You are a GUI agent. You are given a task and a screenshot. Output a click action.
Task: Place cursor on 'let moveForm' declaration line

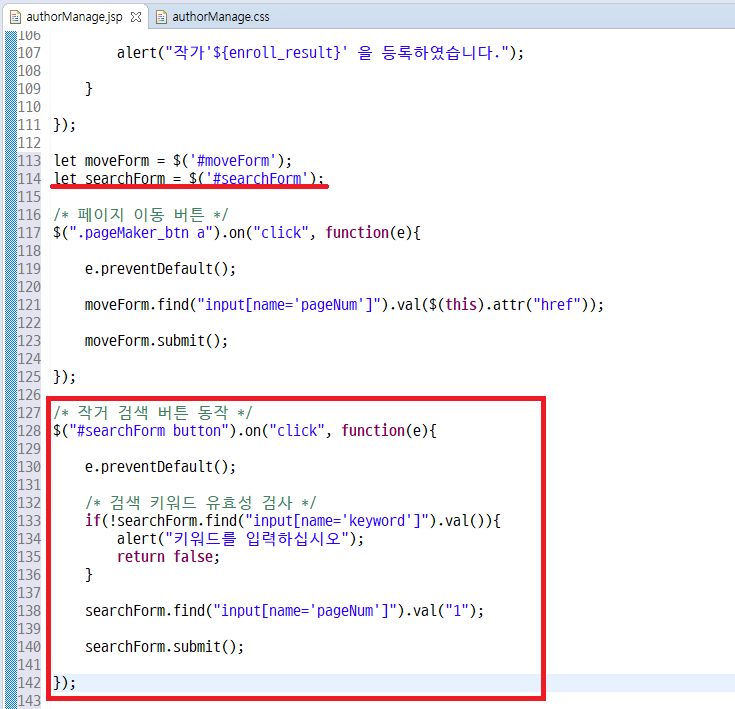tap(172, 161)
